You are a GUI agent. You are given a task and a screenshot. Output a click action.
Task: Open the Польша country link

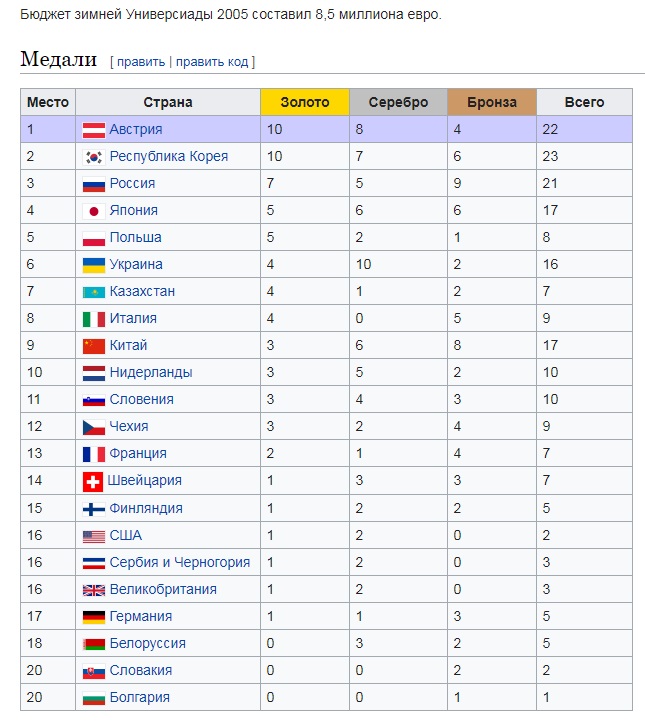point(135,238)
